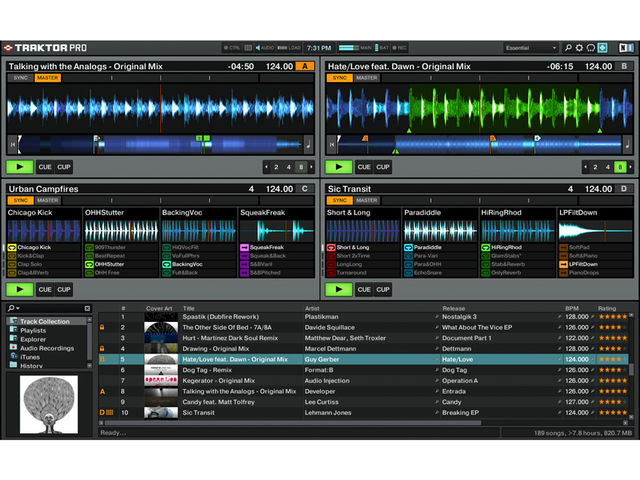Click HiRingRhod sample cell icon

click(x=485, y=247)
